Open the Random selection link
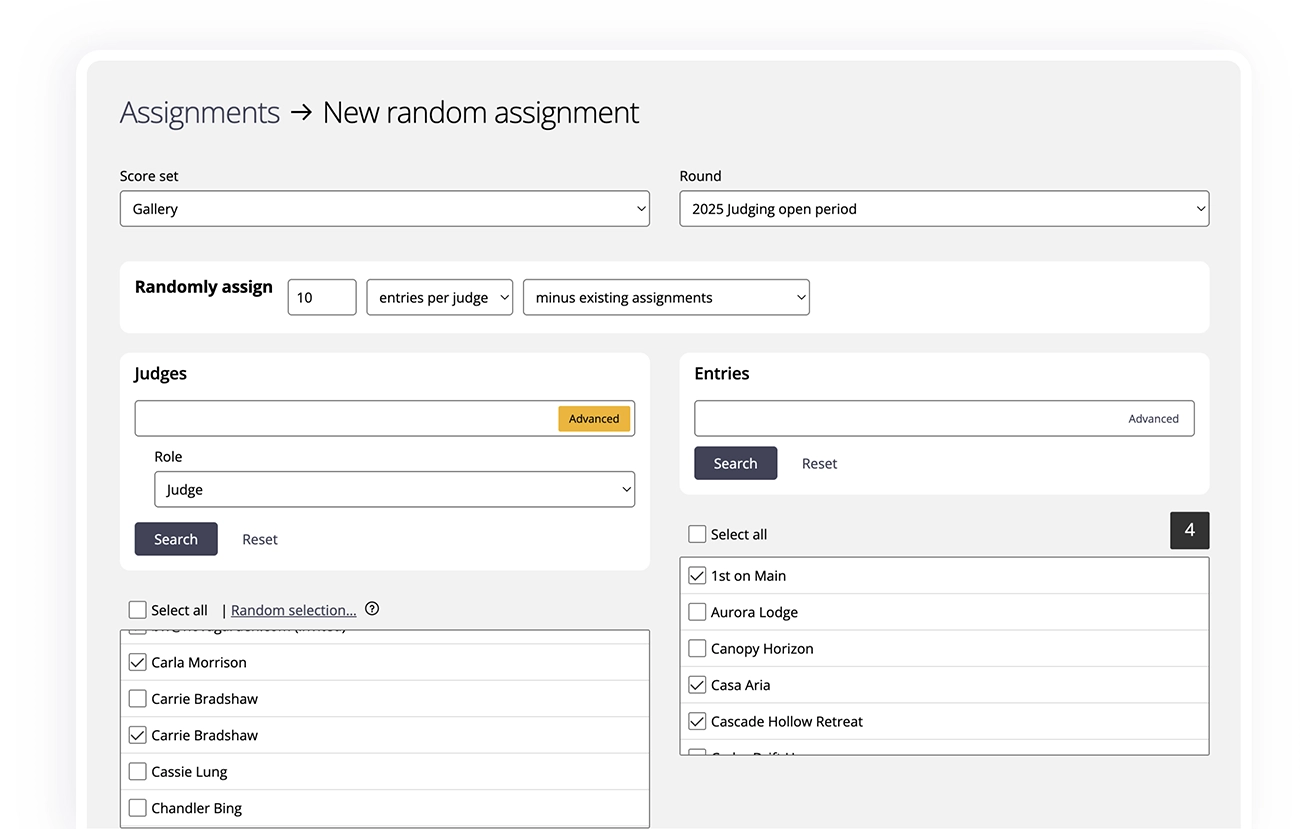Screen dimensions: 1300x829 293,610
